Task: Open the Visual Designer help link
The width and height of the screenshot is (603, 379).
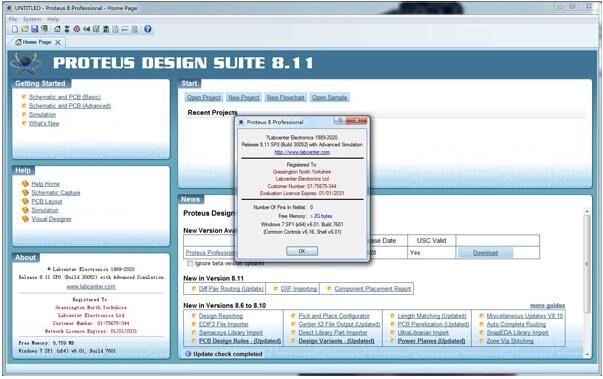Action: click(x=52, y=219)
